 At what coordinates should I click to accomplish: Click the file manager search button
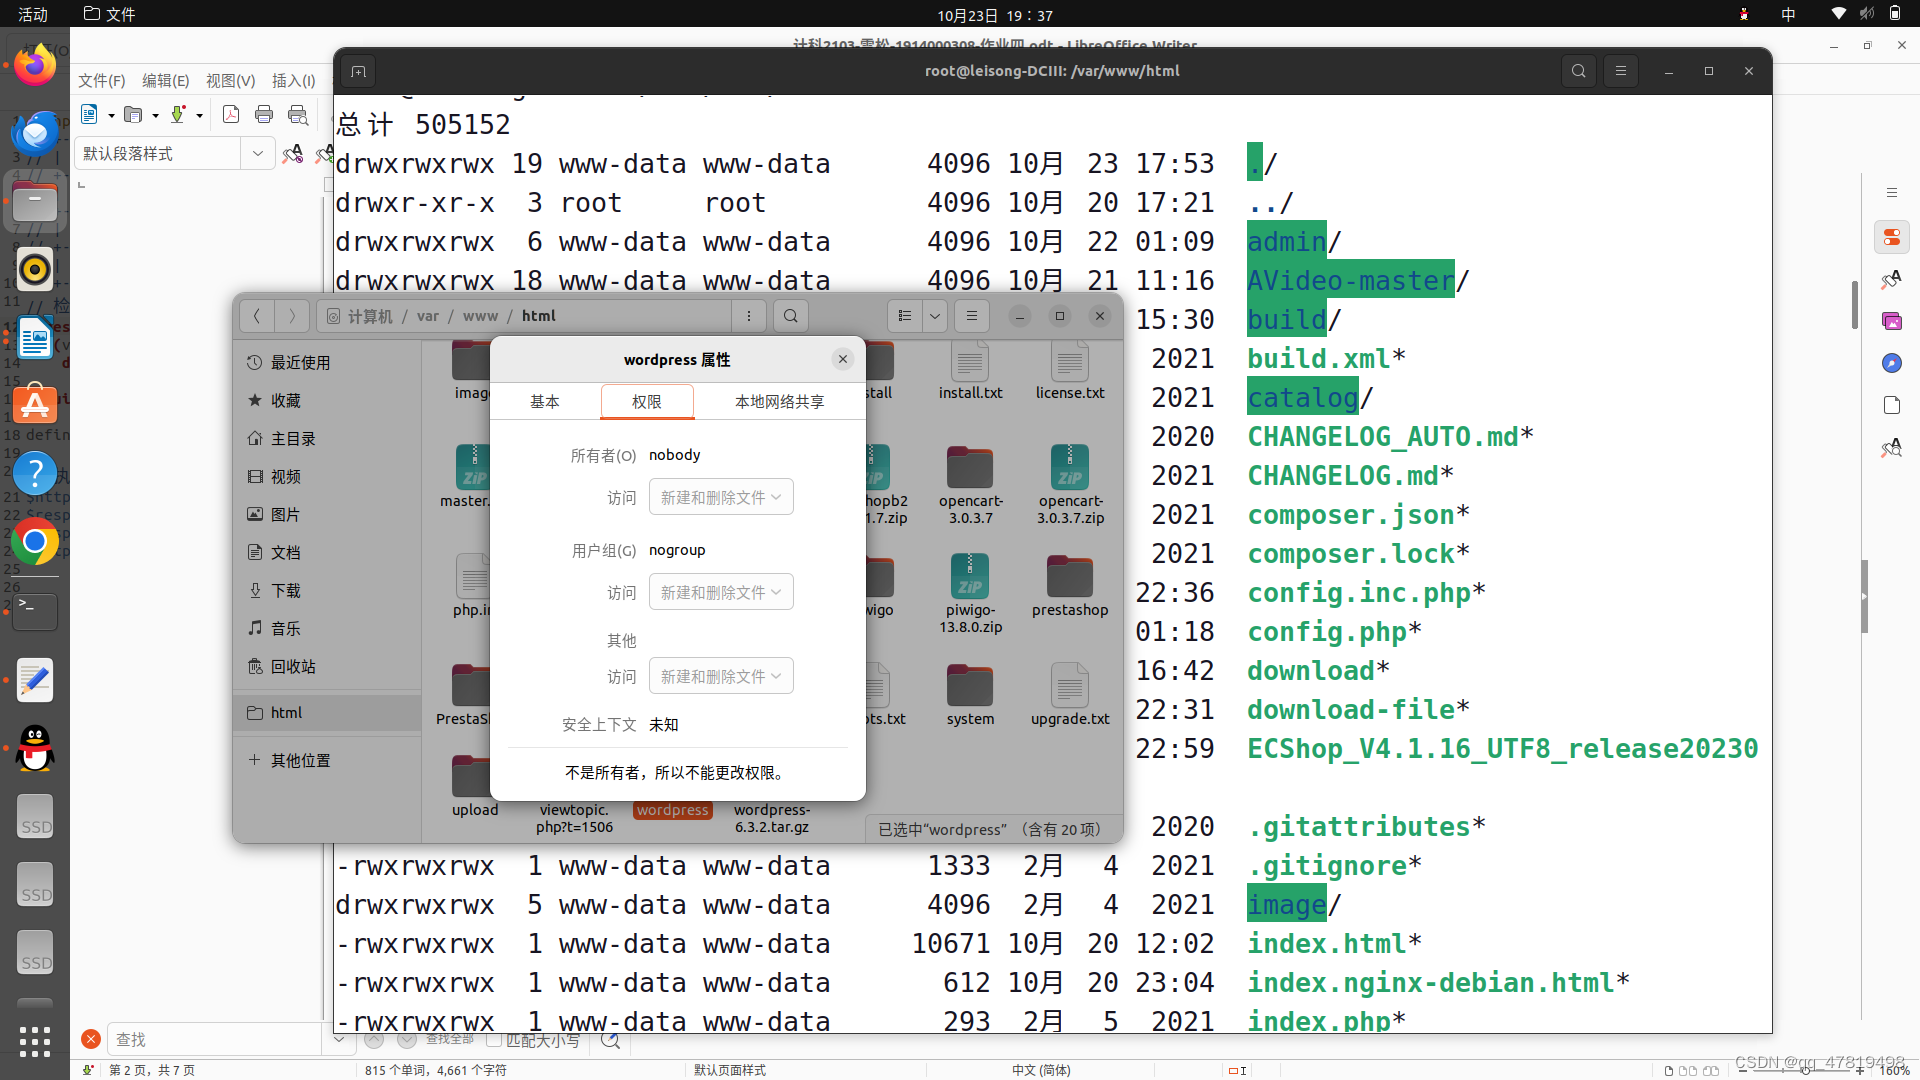[x=790, y=316]
